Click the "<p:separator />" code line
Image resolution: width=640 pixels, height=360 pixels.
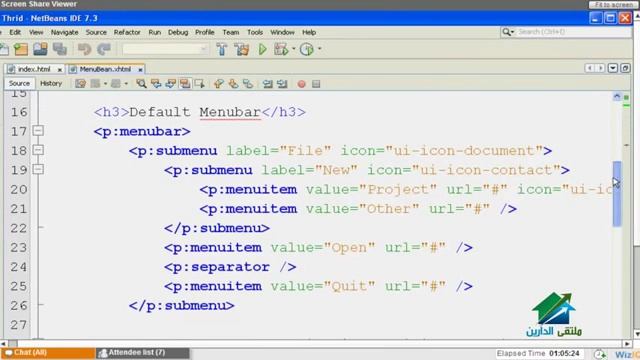coord(230,267)
